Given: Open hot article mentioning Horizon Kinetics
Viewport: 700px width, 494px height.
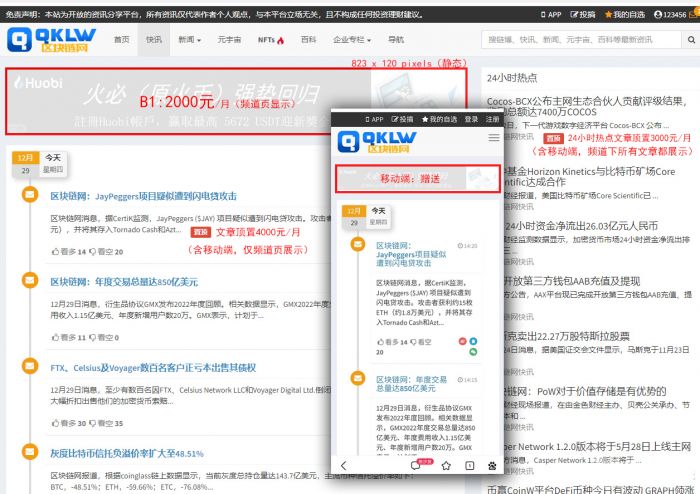Looking at the screenshot, I should coord(589,176).
